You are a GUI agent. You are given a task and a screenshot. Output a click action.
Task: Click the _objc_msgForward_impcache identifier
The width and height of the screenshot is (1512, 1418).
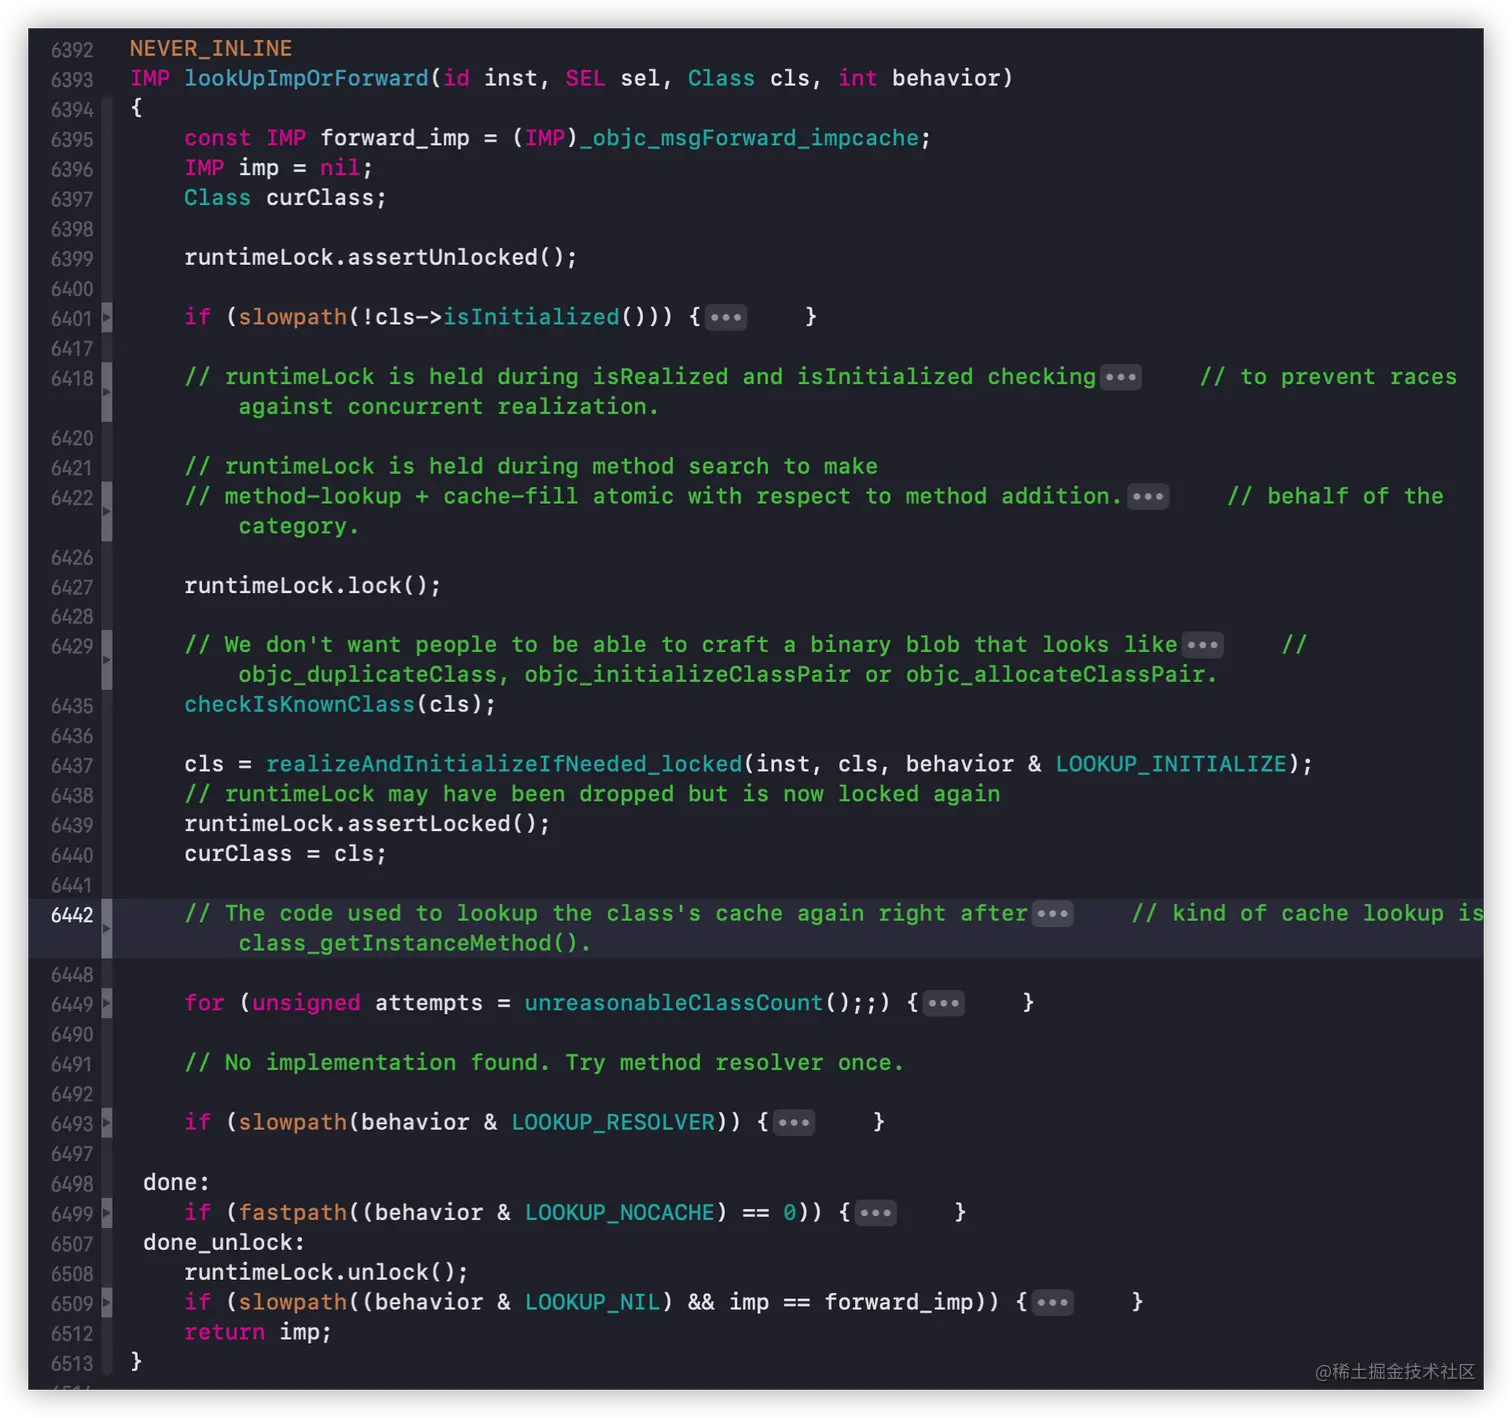(x=749, y=138)
